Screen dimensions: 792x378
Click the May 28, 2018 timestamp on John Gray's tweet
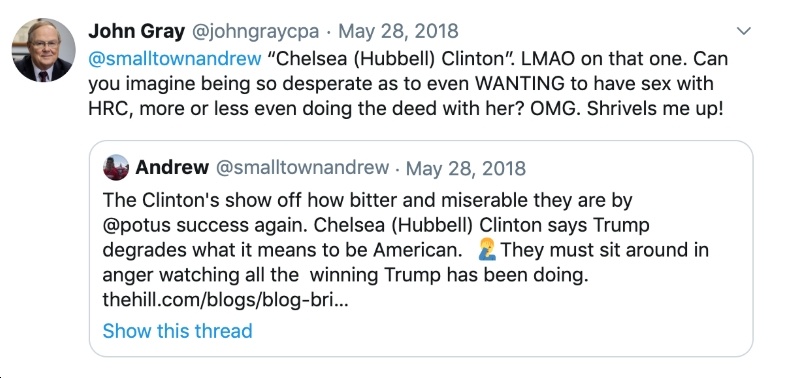click(398, 32)
